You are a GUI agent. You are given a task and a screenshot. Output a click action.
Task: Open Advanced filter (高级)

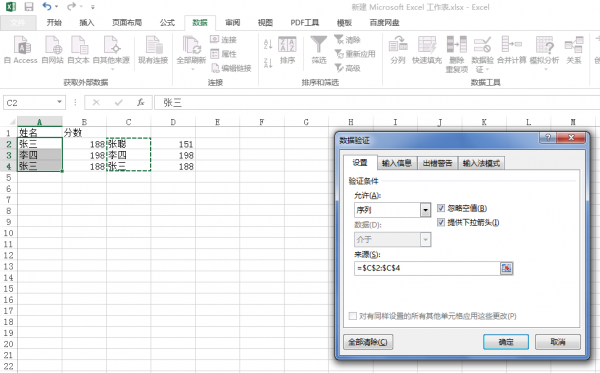tap(347, 68)
